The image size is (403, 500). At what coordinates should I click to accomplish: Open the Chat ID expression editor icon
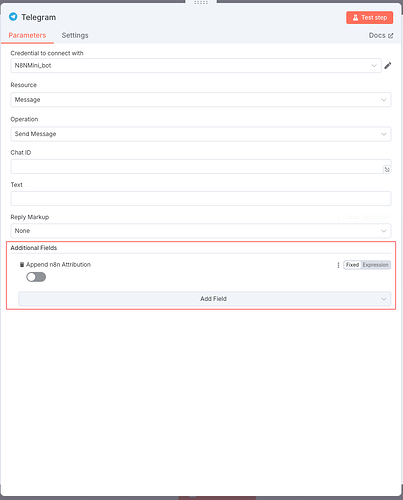pos(387,169)
